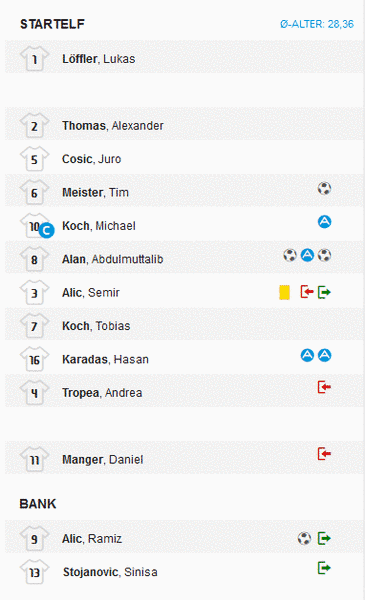Click the Ø-ALTER: 28,36 average age label

pyautogui.click(x=317, y=24)
